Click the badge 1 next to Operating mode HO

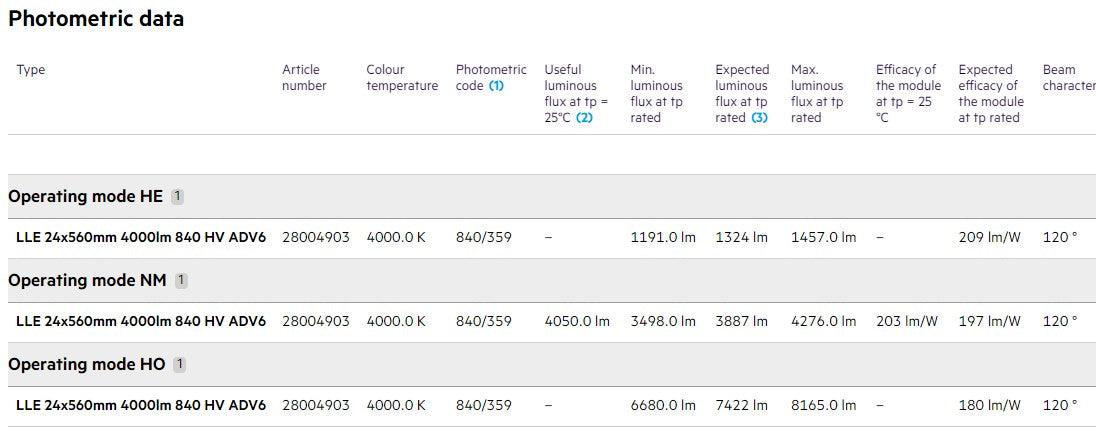point(180,364)
